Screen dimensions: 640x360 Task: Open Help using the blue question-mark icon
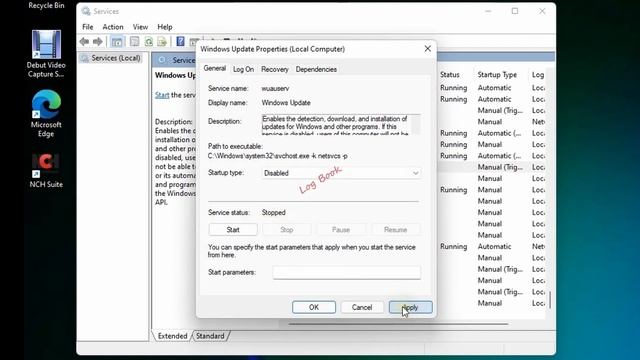180,41
